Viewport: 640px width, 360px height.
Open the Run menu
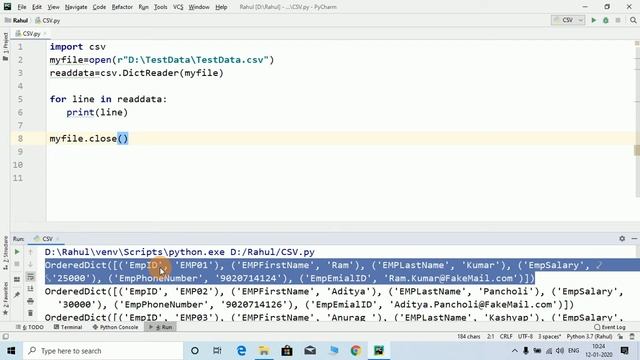[x=143, y=7]
